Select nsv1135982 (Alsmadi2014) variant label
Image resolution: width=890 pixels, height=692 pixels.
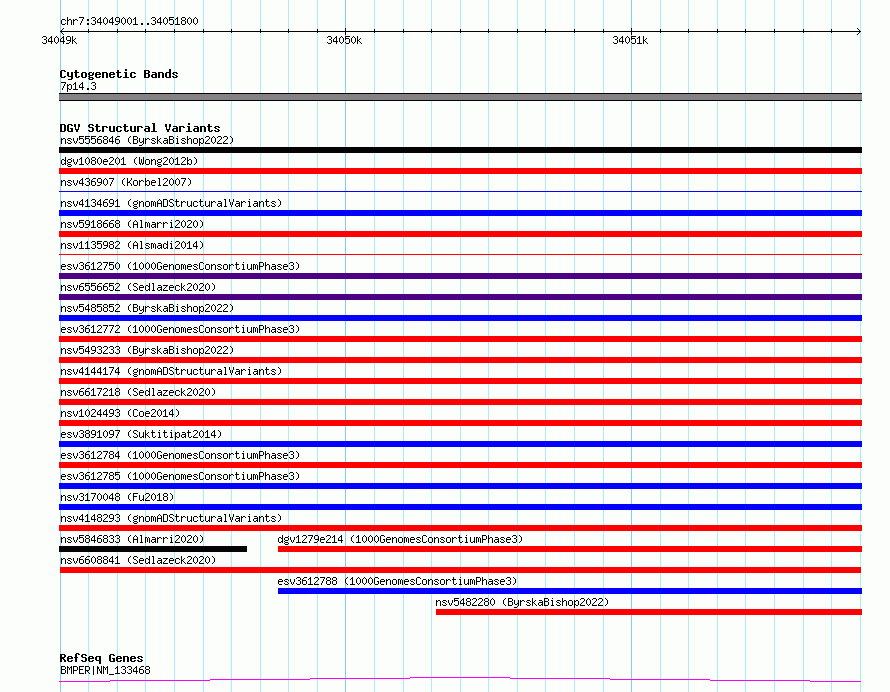click(x=132, y=245)
